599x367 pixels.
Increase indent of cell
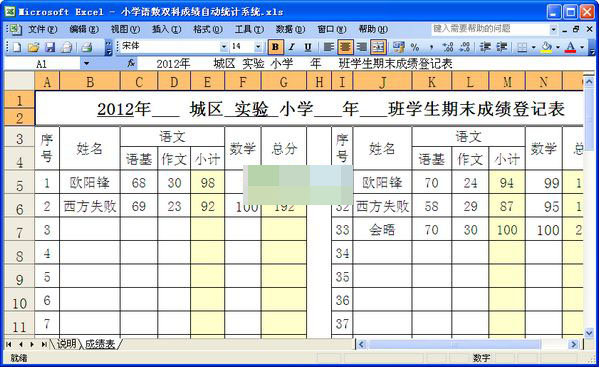(501, 47)
